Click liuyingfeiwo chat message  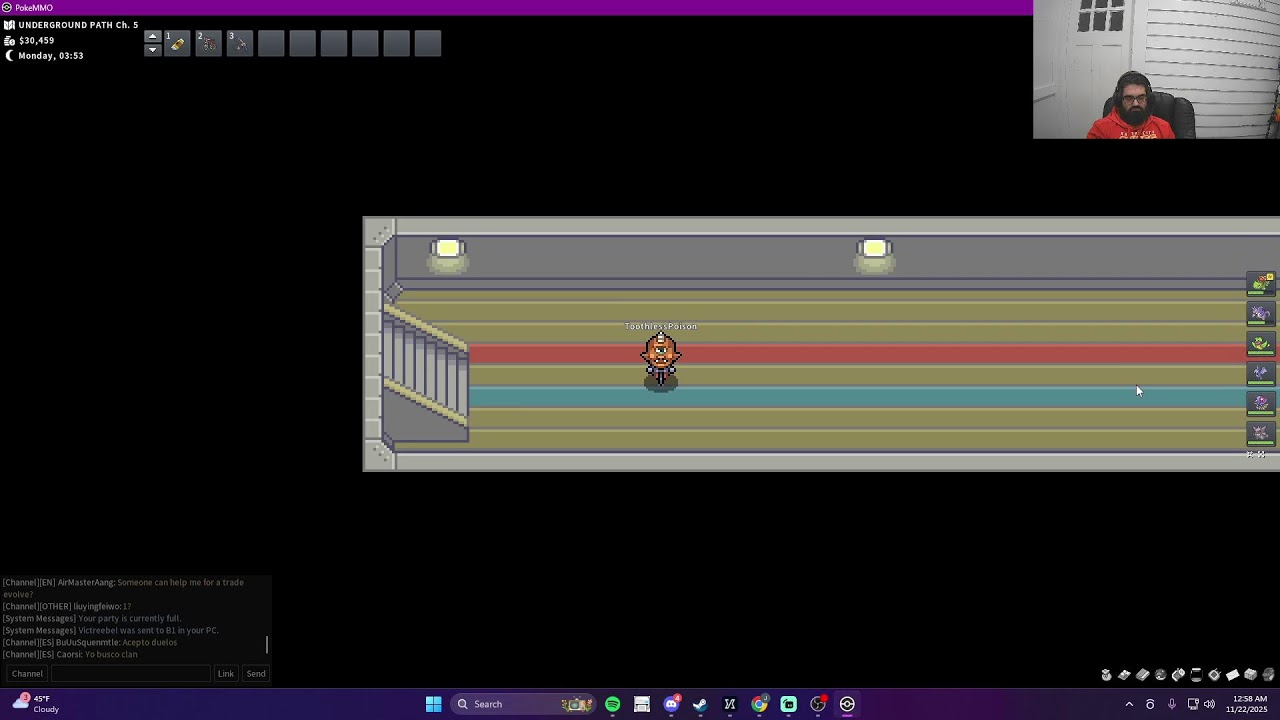[67, 606]
